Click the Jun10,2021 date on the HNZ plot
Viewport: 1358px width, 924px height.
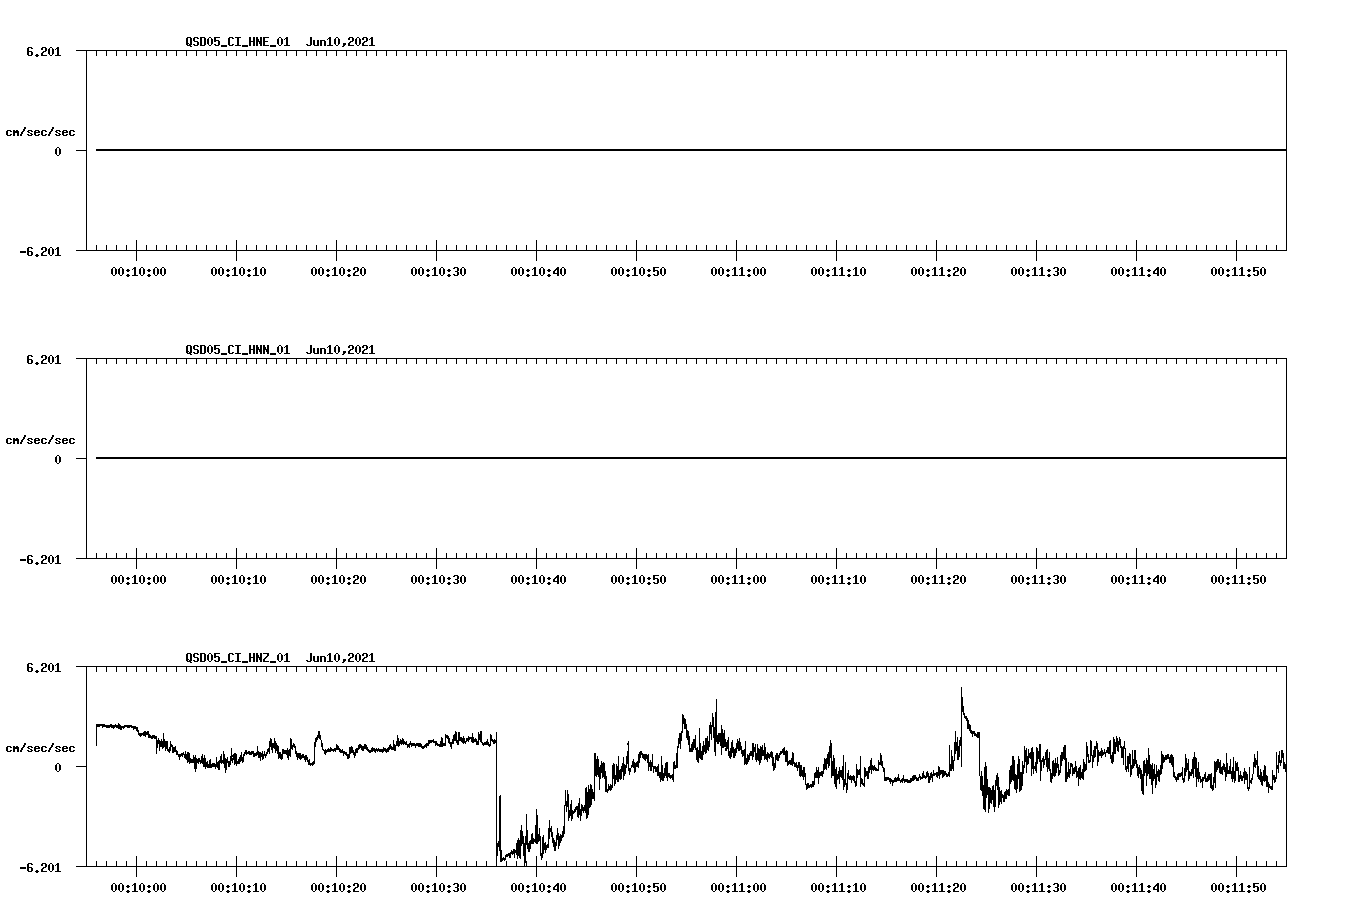point(340,658)
